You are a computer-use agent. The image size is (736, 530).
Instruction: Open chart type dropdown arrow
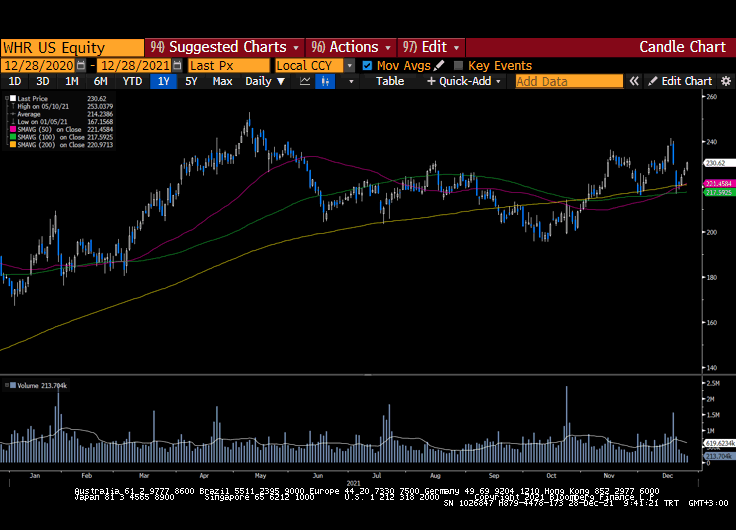[351, 81]
